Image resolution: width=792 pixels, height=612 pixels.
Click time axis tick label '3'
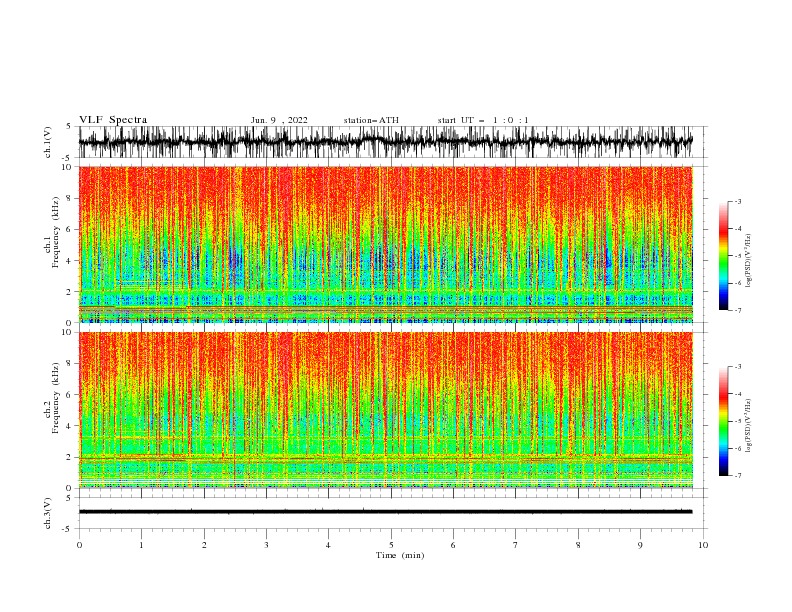click(x=266, y=545)
